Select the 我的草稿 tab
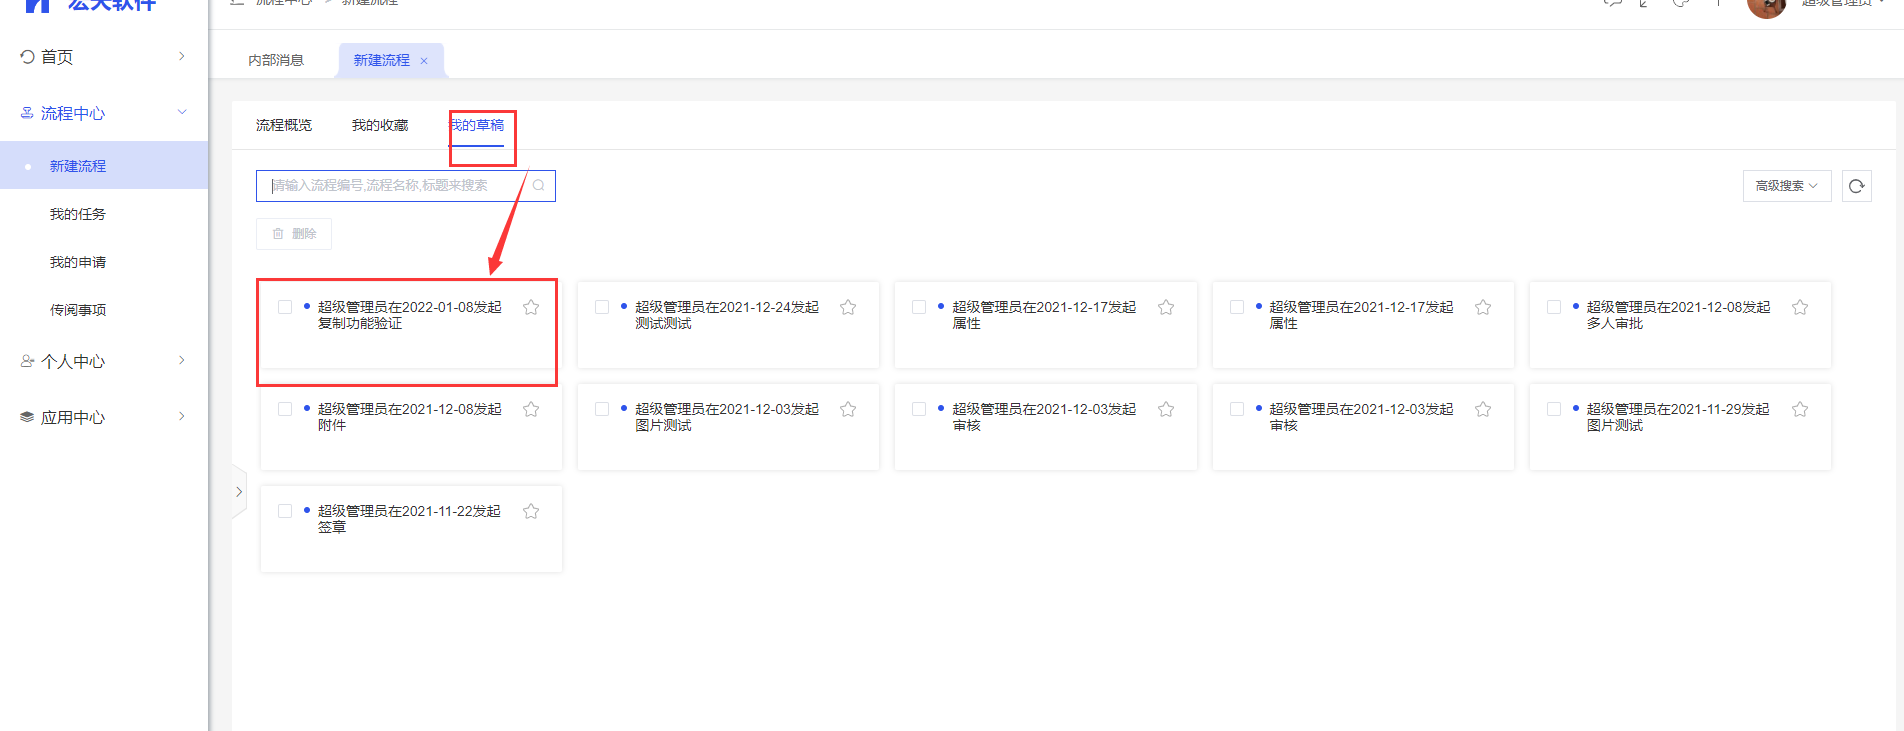Image resolution: width=1904 pixels, height=731 pixels. pos(477,125)
